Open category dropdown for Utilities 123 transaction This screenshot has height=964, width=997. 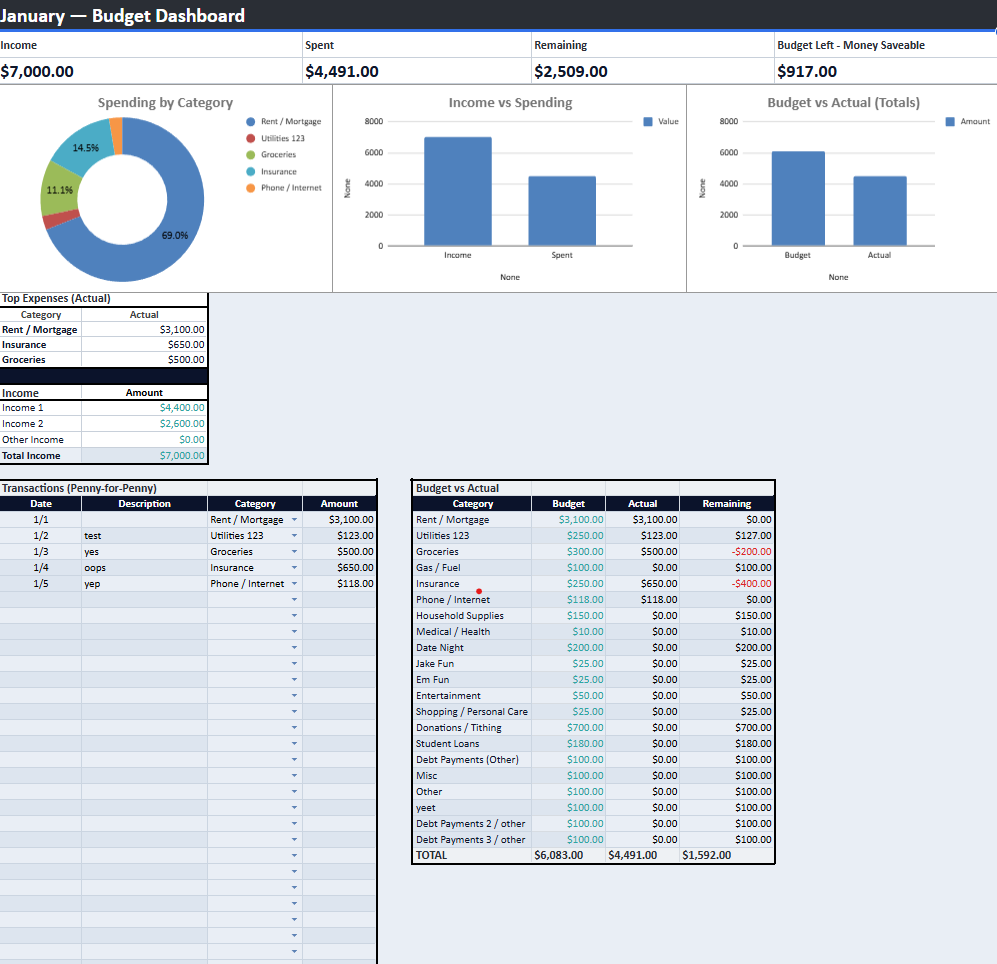tap(294, 535)
